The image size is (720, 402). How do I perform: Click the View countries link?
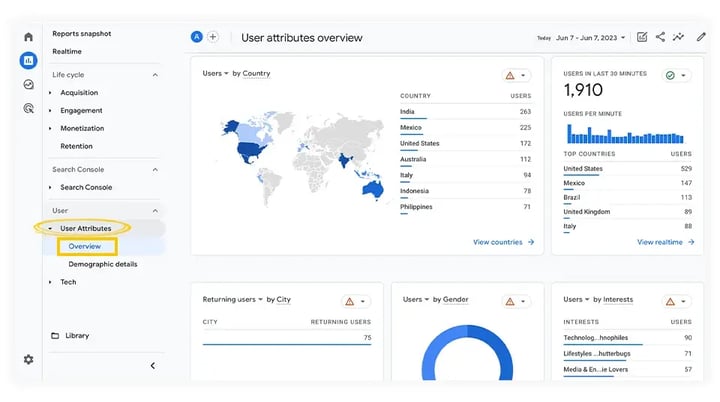pos(503,242)
